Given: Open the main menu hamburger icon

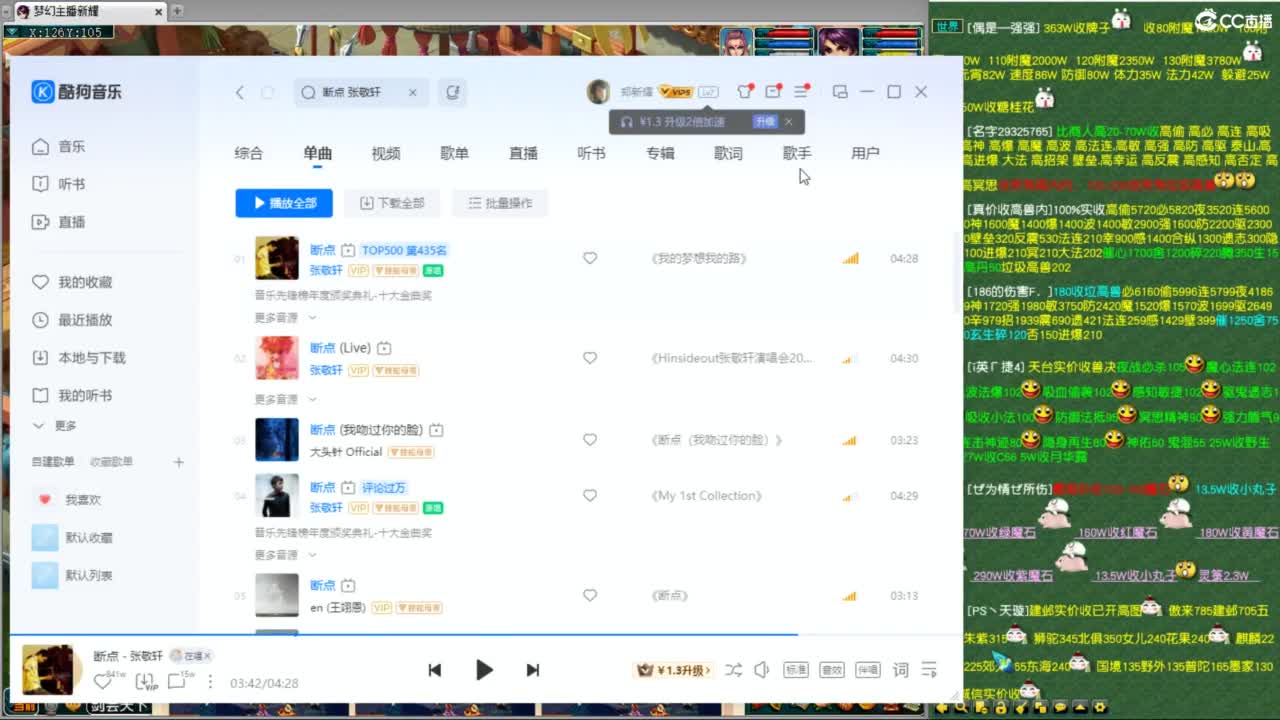Looking at the screenshot, I should [801, 91].
